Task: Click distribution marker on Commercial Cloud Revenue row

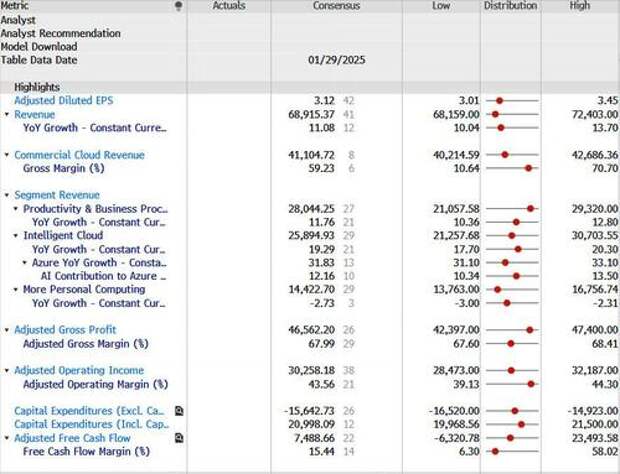Action: pyautogui.click(x=505, y=155)
